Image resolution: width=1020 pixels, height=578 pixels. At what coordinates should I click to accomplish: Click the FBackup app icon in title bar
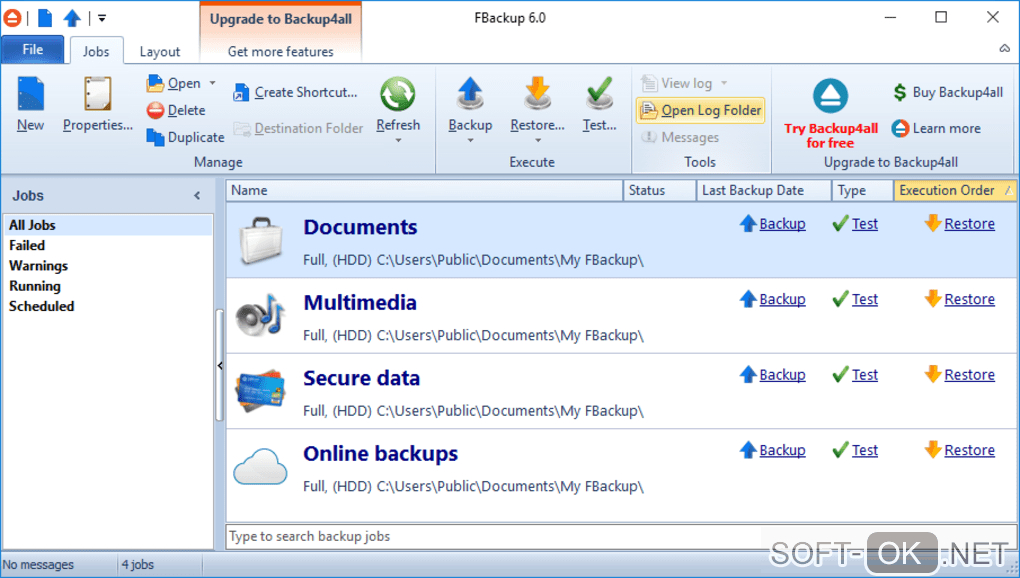click(12, 18)
